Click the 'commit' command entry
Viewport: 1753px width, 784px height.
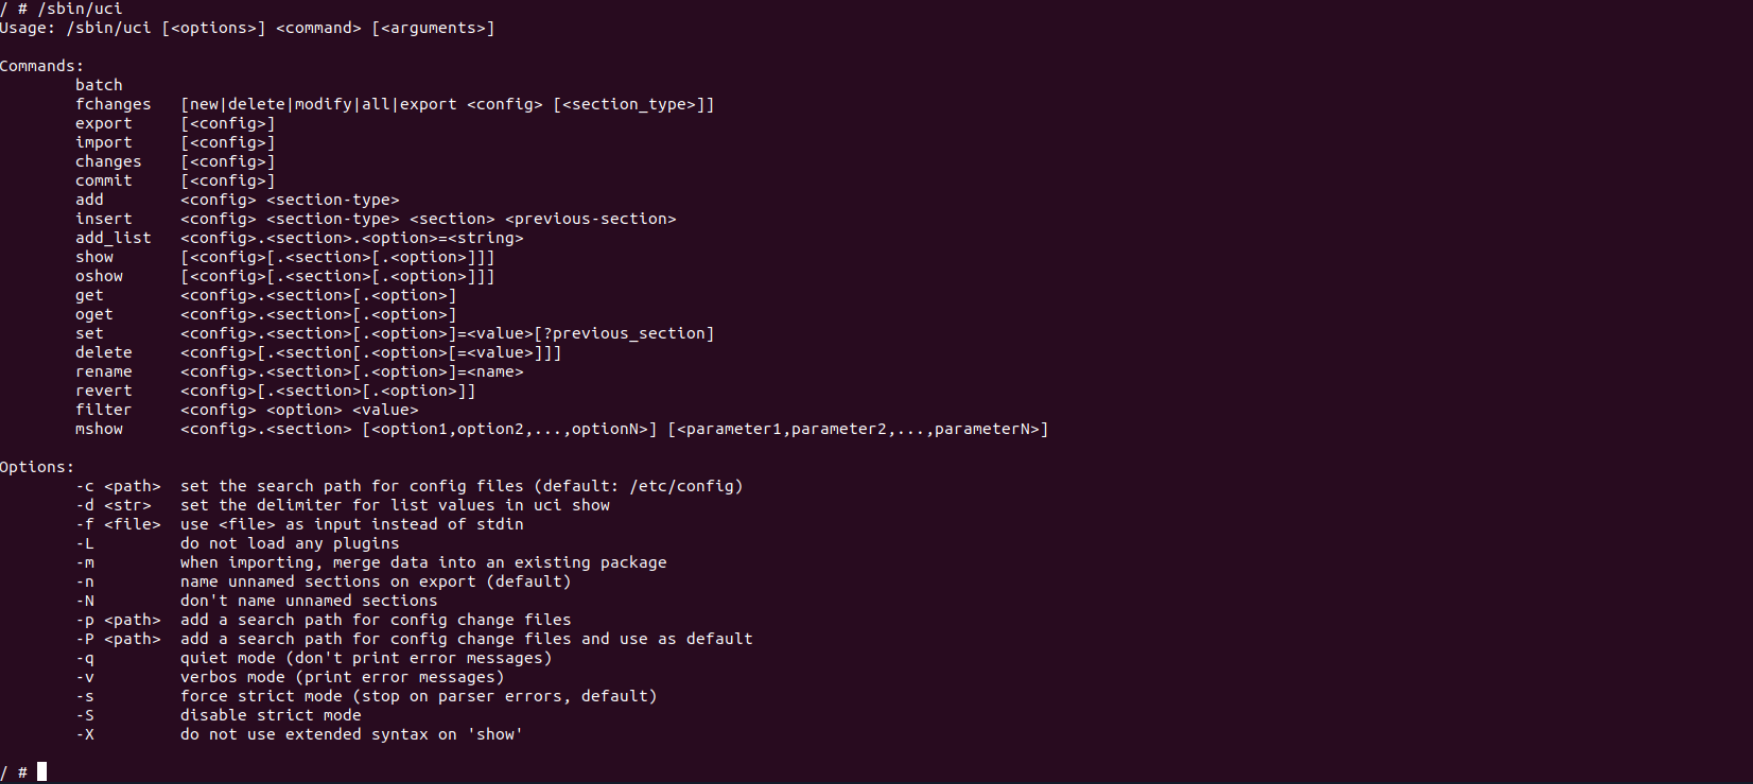[103, 181]
